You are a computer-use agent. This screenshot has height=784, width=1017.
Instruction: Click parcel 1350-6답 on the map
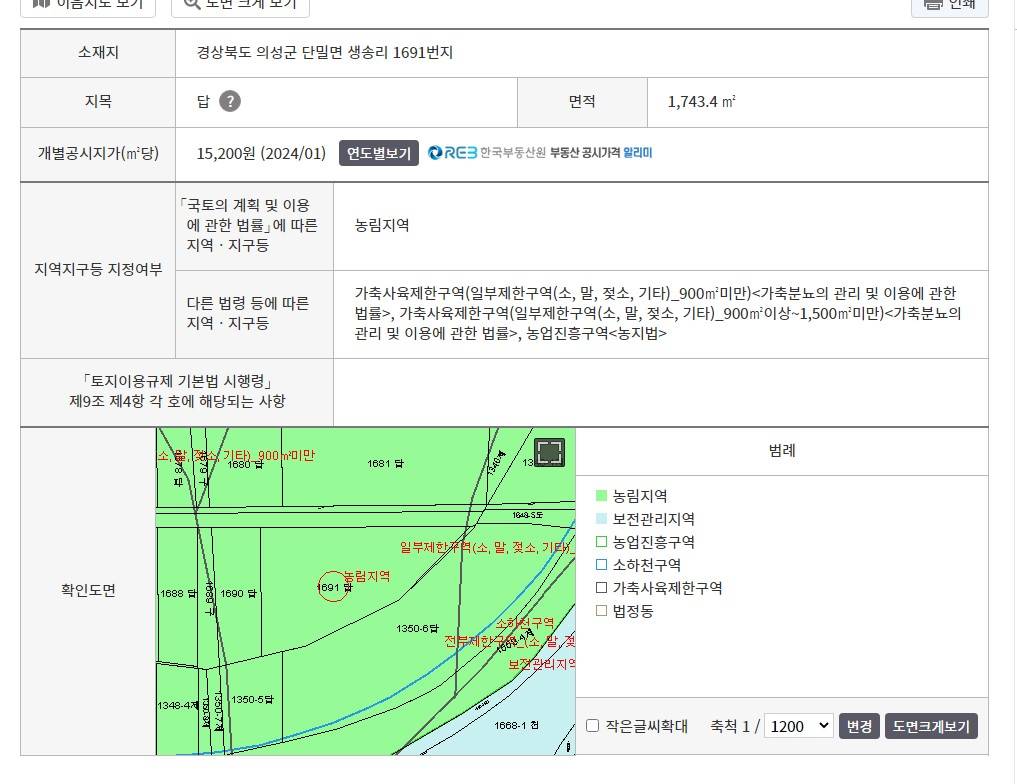[417, 628]
